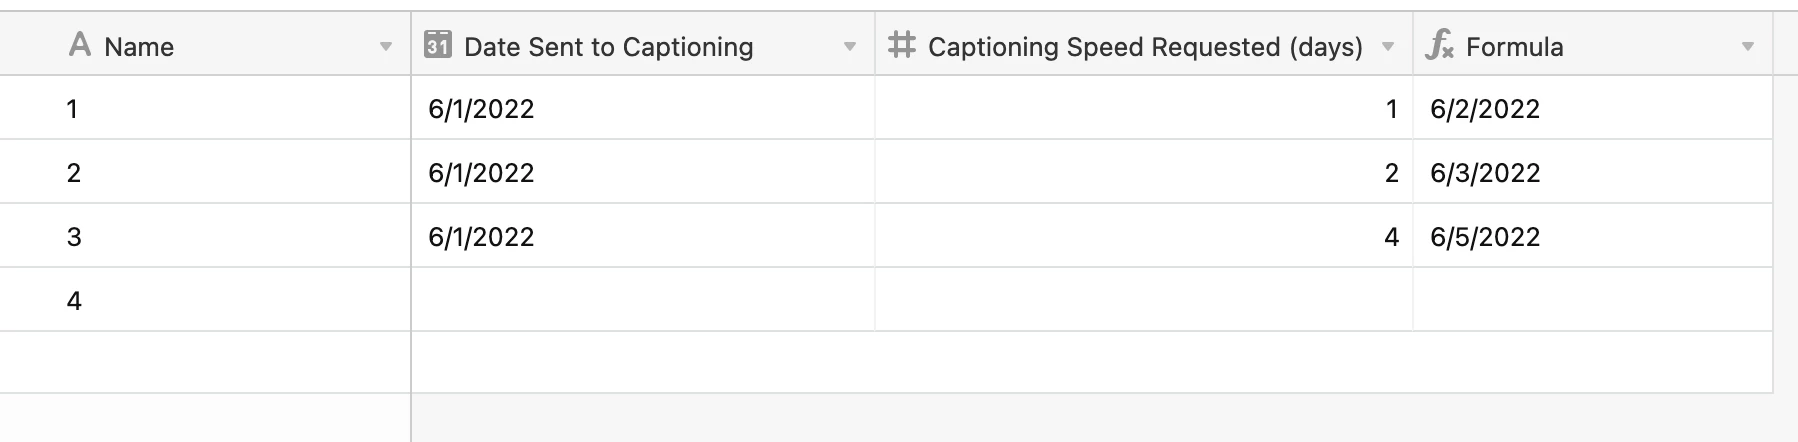Select the row 1 date cell 6/1/2022

coord(643,108)
